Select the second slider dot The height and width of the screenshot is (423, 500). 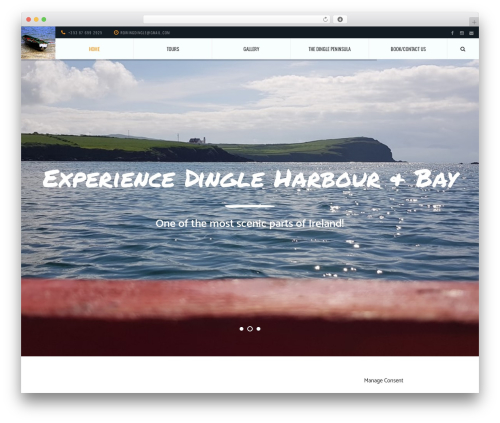click(250, 329)
